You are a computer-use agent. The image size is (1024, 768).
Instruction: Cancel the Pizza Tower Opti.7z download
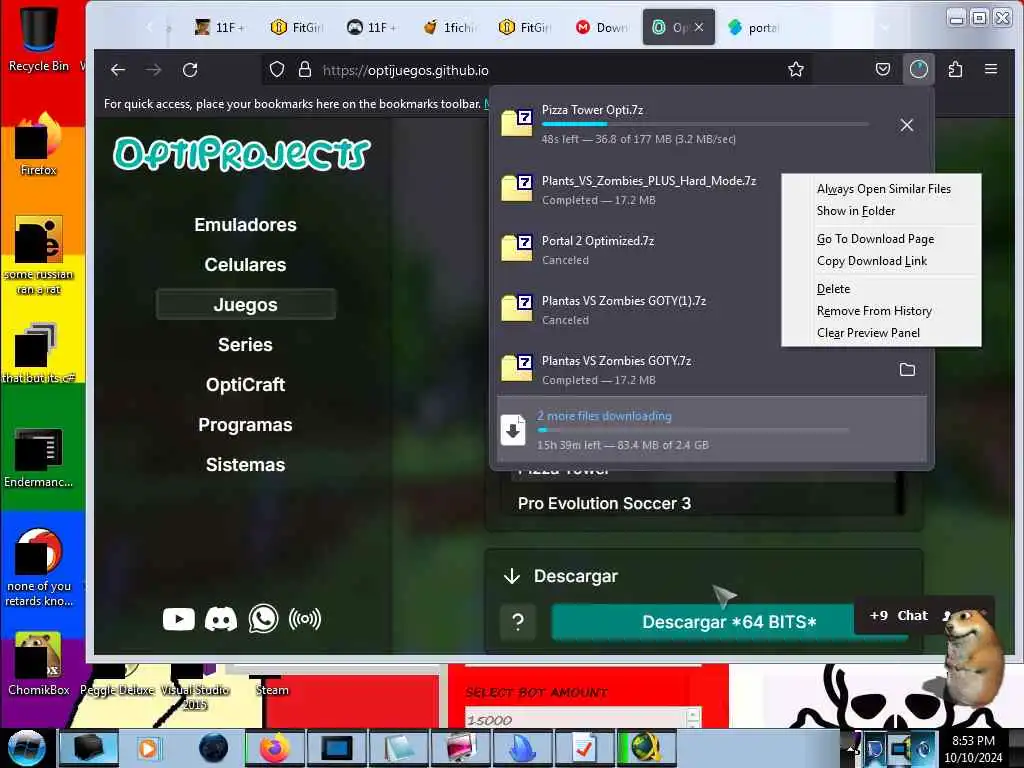coord(906,125)
